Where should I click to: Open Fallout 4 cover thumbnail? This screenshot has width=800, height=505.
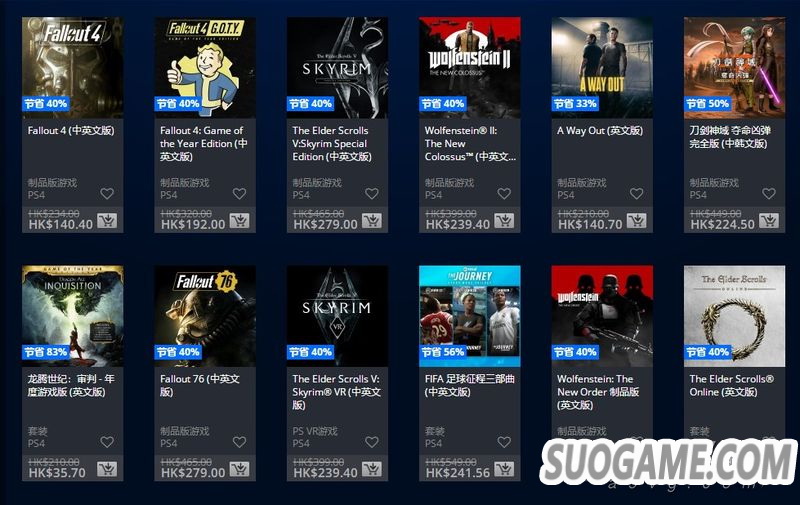pyautogui.click(x=72, y=68)
